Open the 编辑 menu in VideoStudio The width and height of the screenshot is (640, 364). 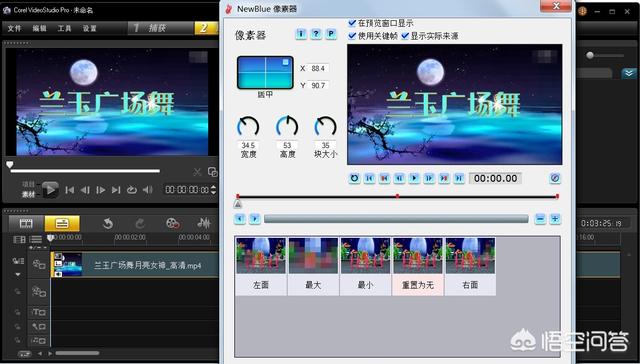[x=40, y=28]
